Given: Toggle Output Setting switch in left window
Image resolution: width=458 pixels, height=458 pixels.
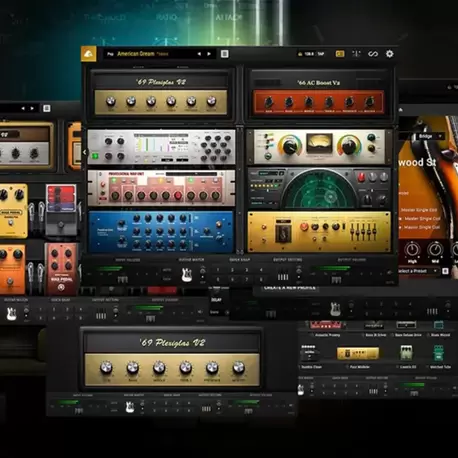Looking at the screenshot, I should coord(115,313).
